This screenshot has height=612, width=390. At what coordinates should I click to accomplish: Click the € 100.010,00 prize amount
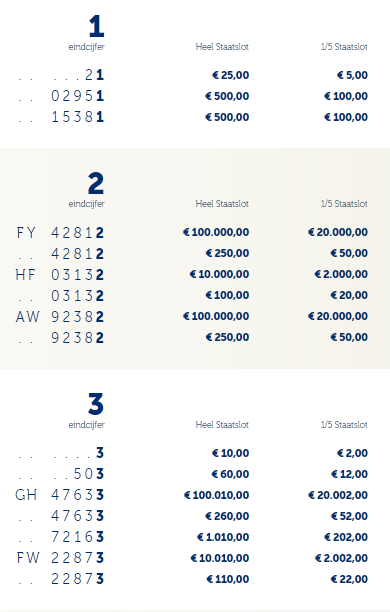point(216,495)
